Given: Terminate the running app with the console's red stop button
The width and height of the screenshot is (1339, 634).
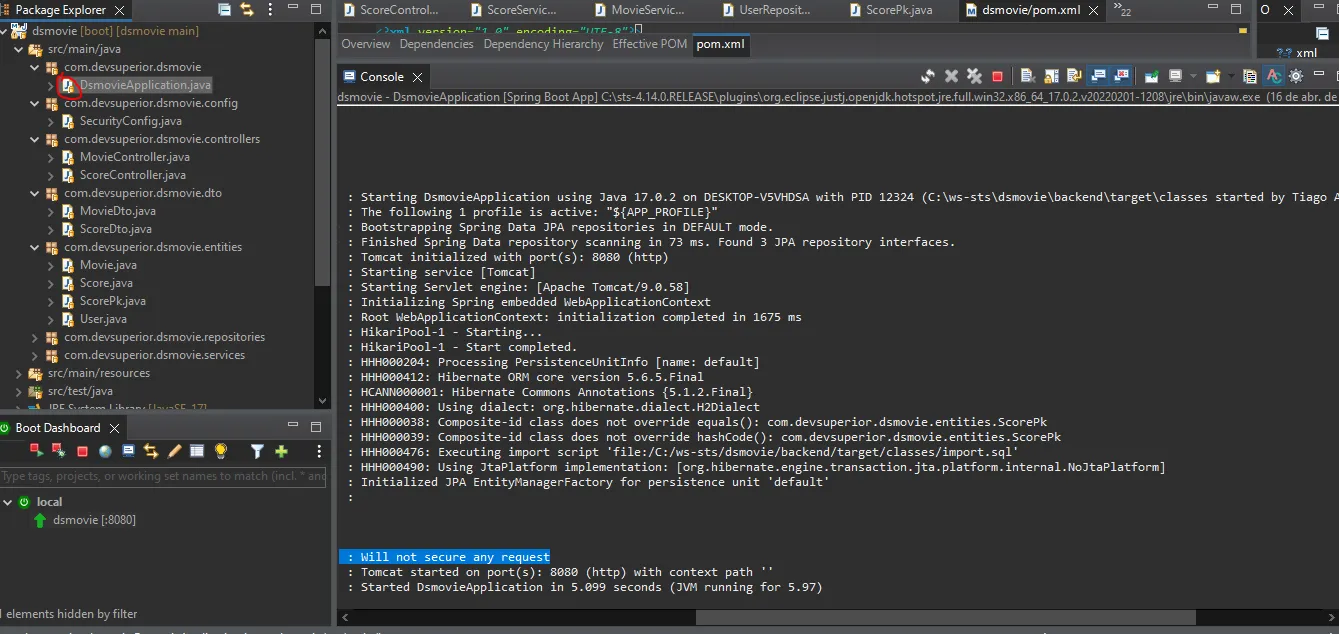Looking at the screenshot, I should pyautogui.click(x=997, y=76).
